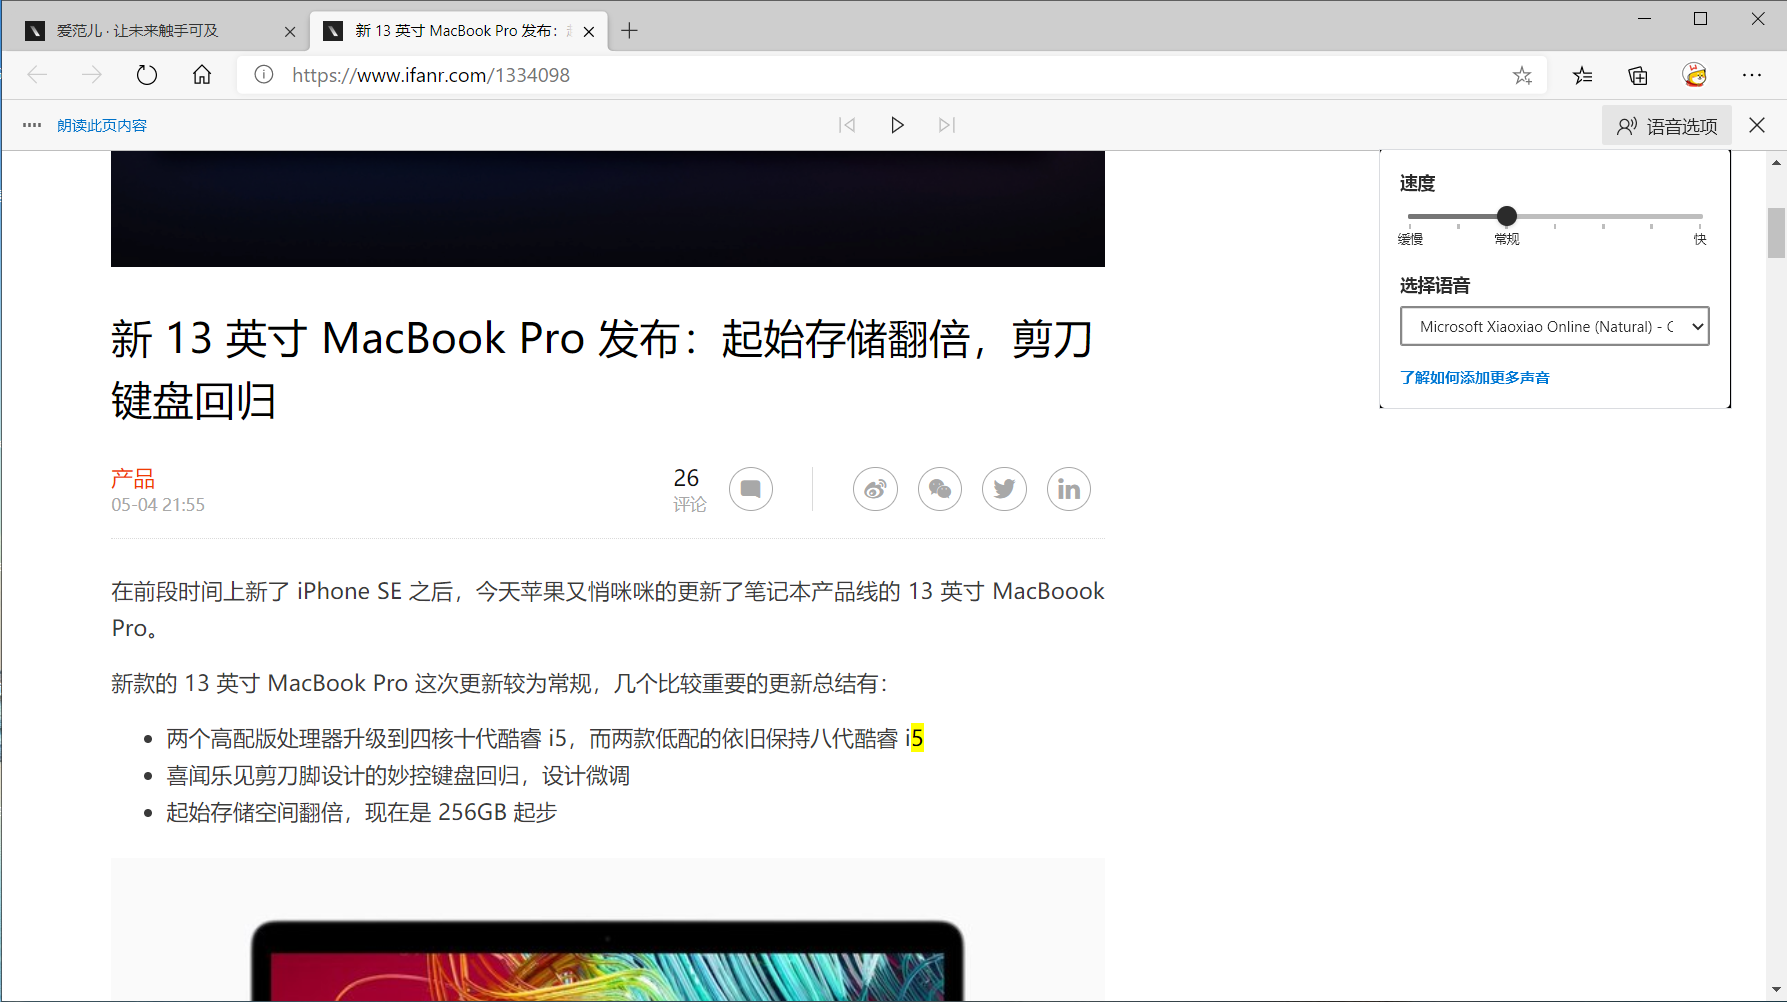Open a new browser tab

pyautogui.click(x=629, y=31)
